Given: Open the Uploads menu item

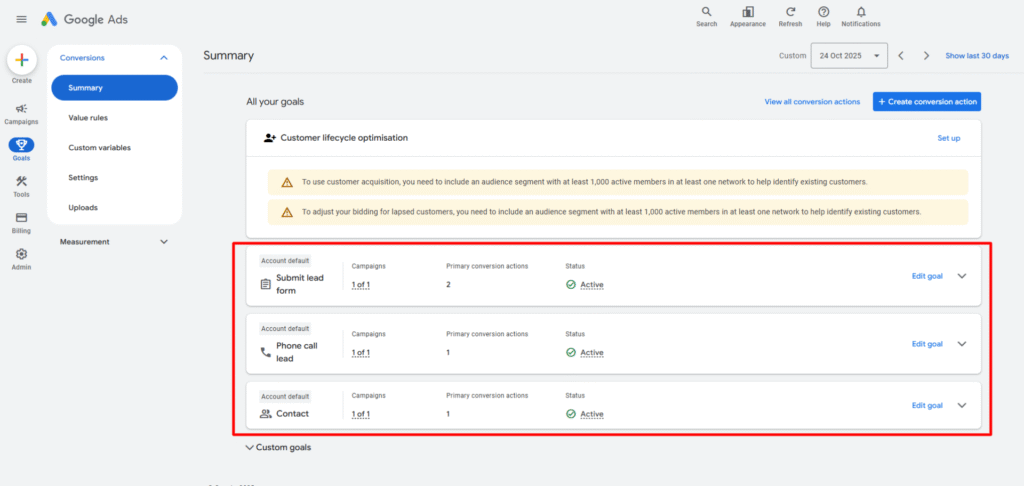Looking at the screenshot, I should tap(83, 208).
